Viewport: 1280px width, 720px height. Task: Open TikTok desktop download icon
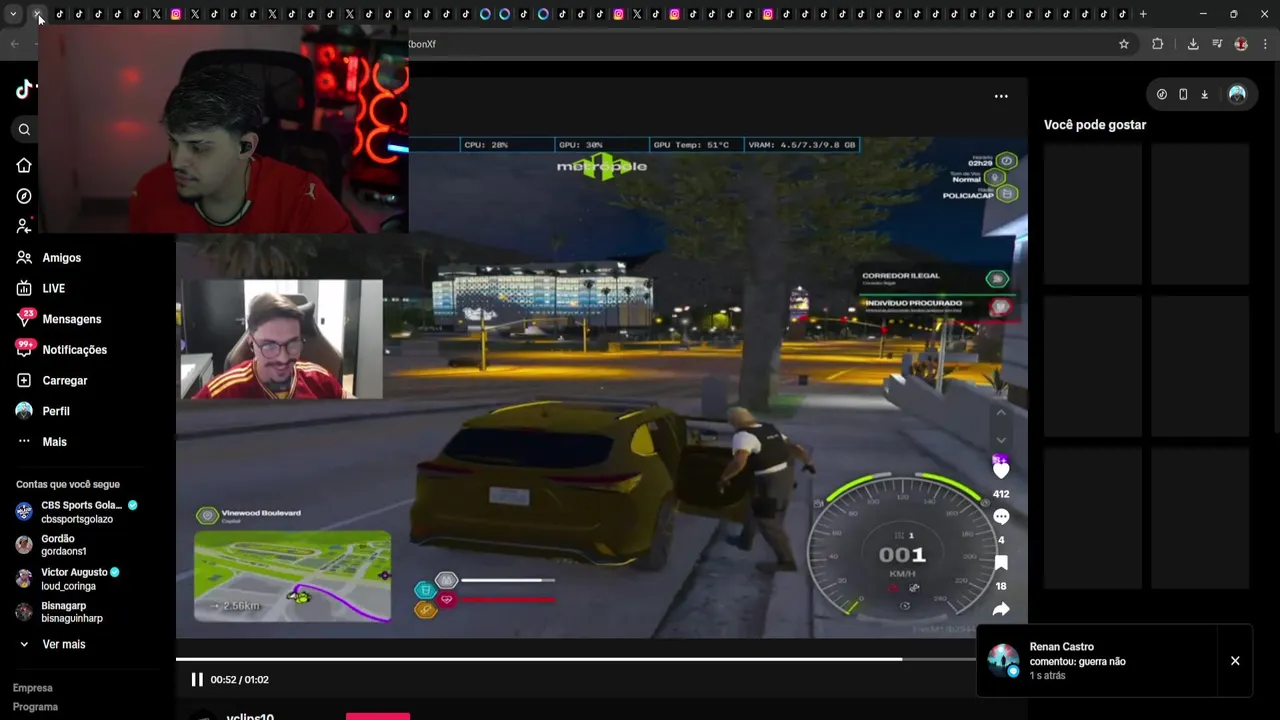point(1204,94)
